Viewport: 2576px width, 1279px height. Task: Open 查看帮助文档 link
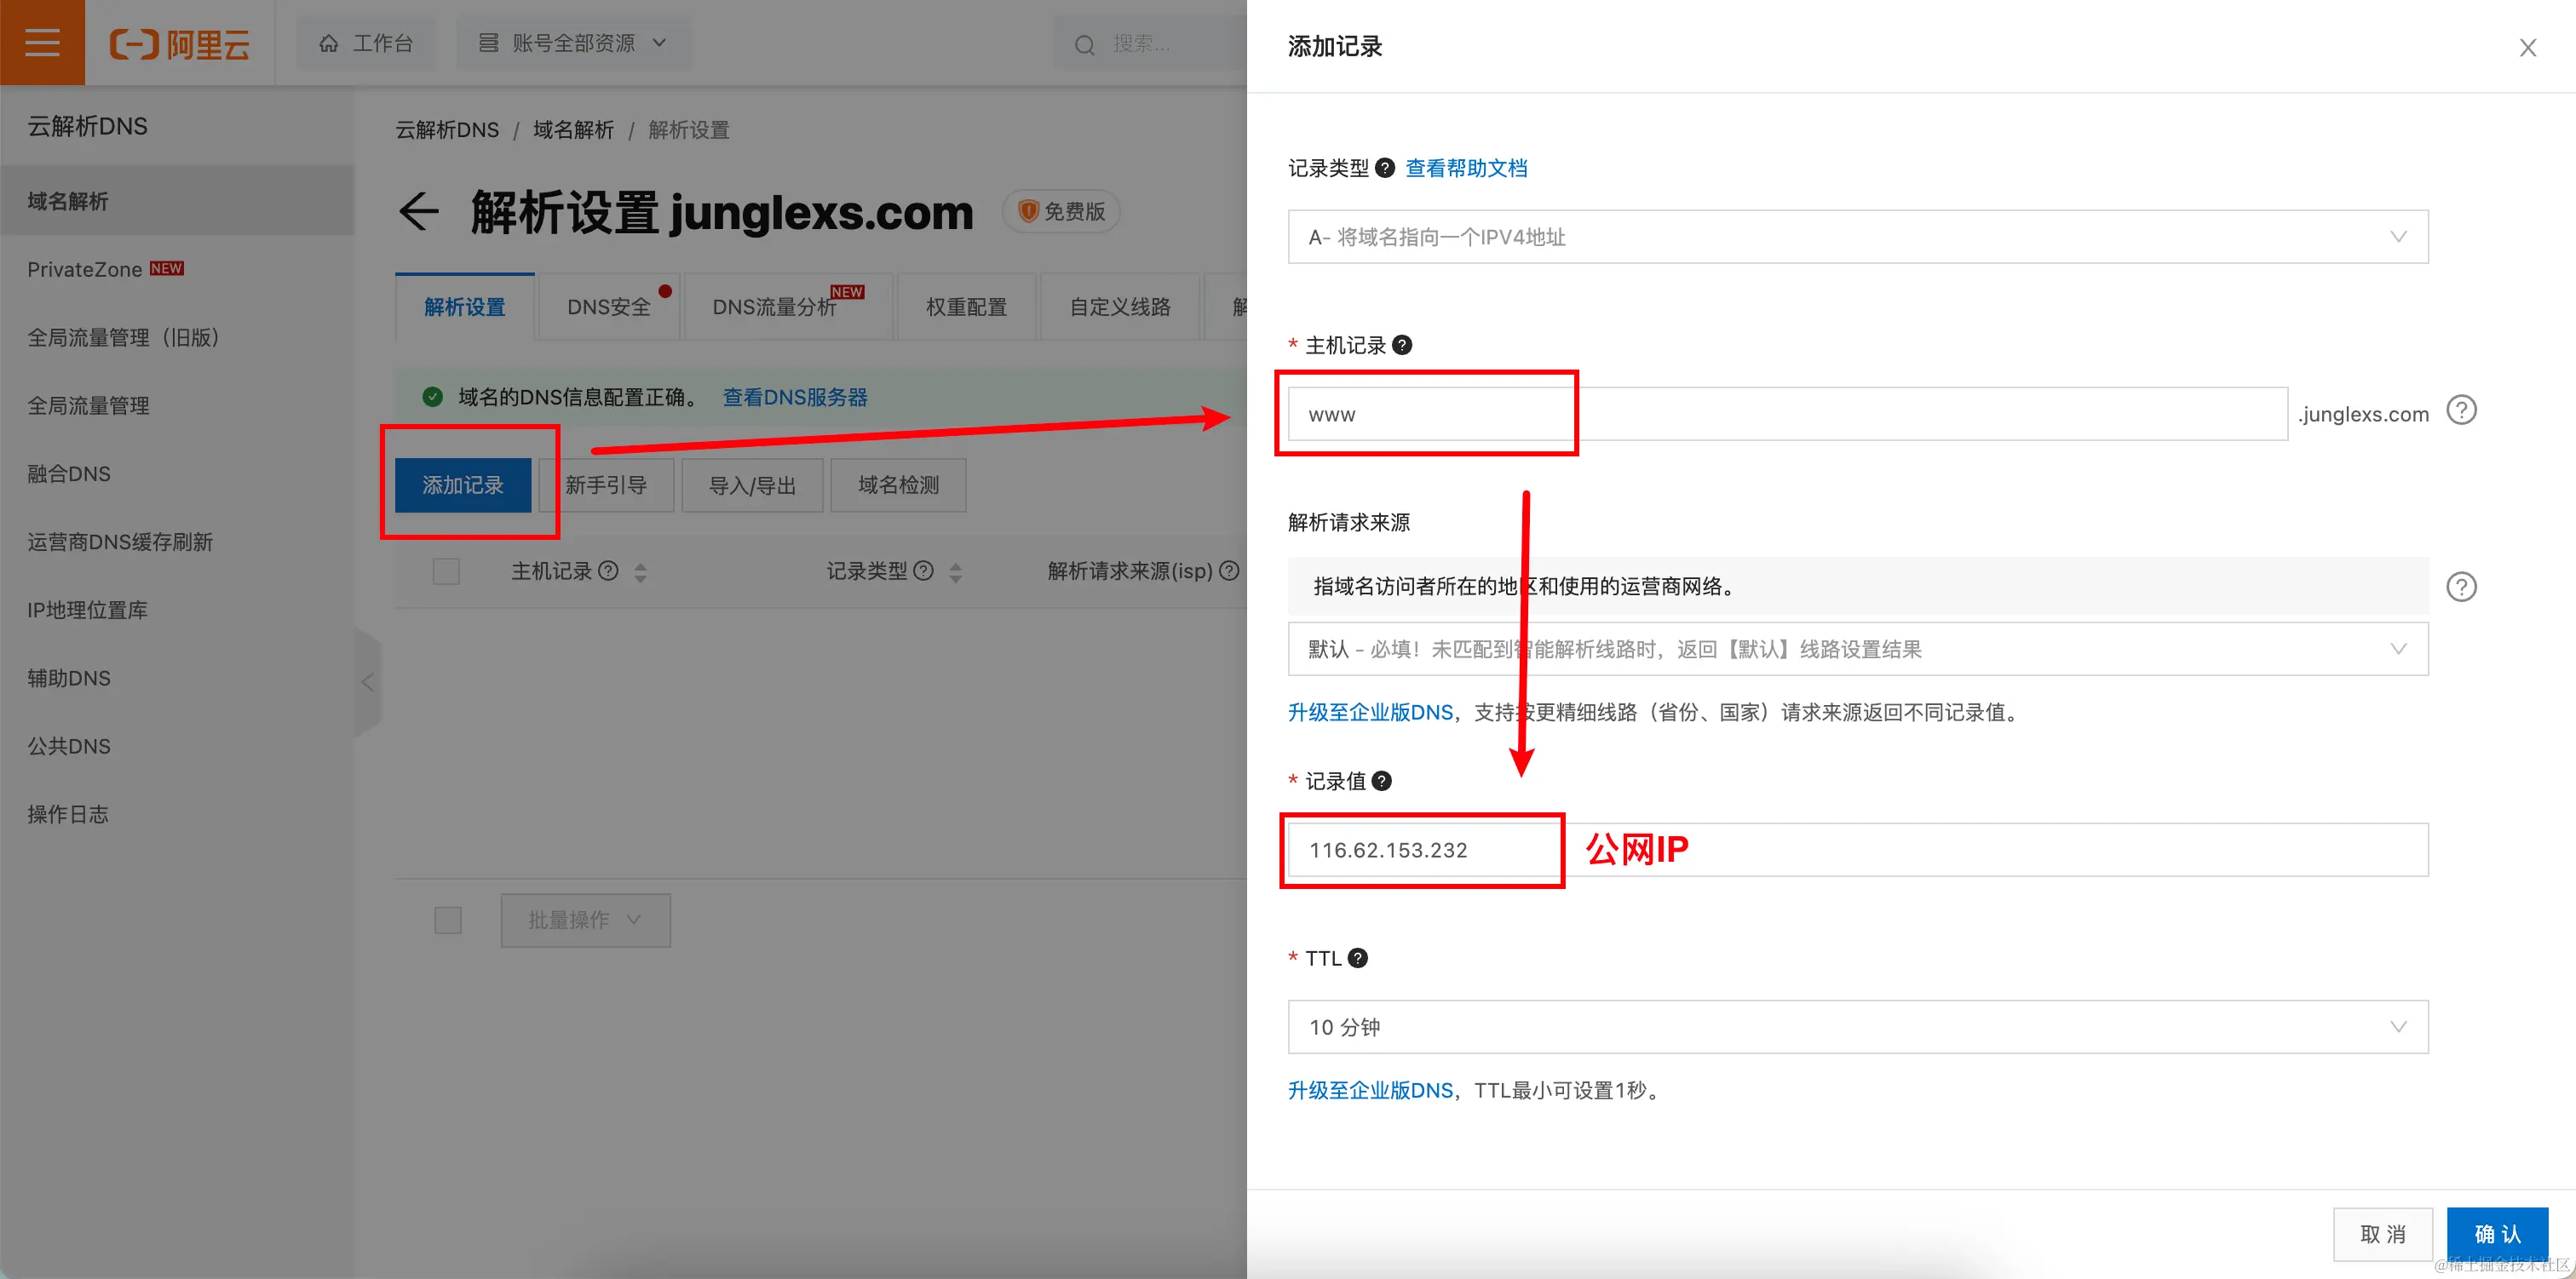1466,168
